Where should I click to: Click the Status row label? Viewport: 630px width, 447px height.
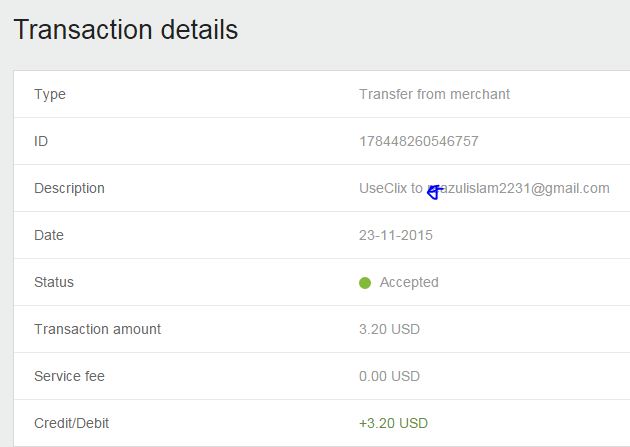tap(54, 282)
